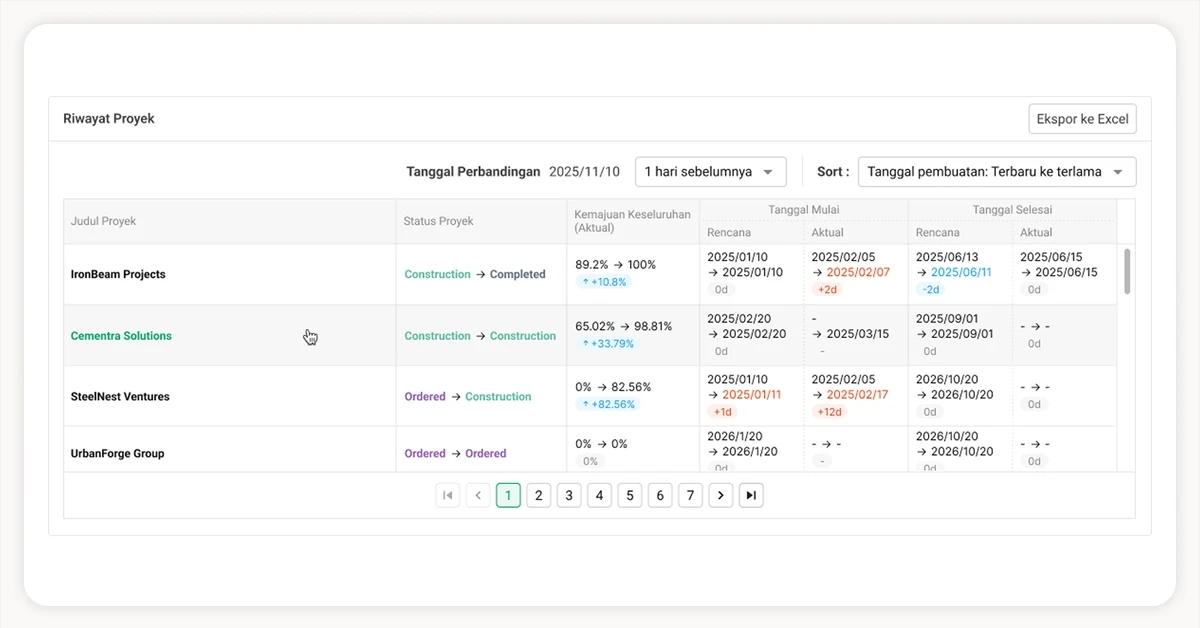Image resolution: width=1200 pixels, height=628 pixels.
Task: Click the previous page chevron
Action: pyautogui.click(x=478, y=495)
